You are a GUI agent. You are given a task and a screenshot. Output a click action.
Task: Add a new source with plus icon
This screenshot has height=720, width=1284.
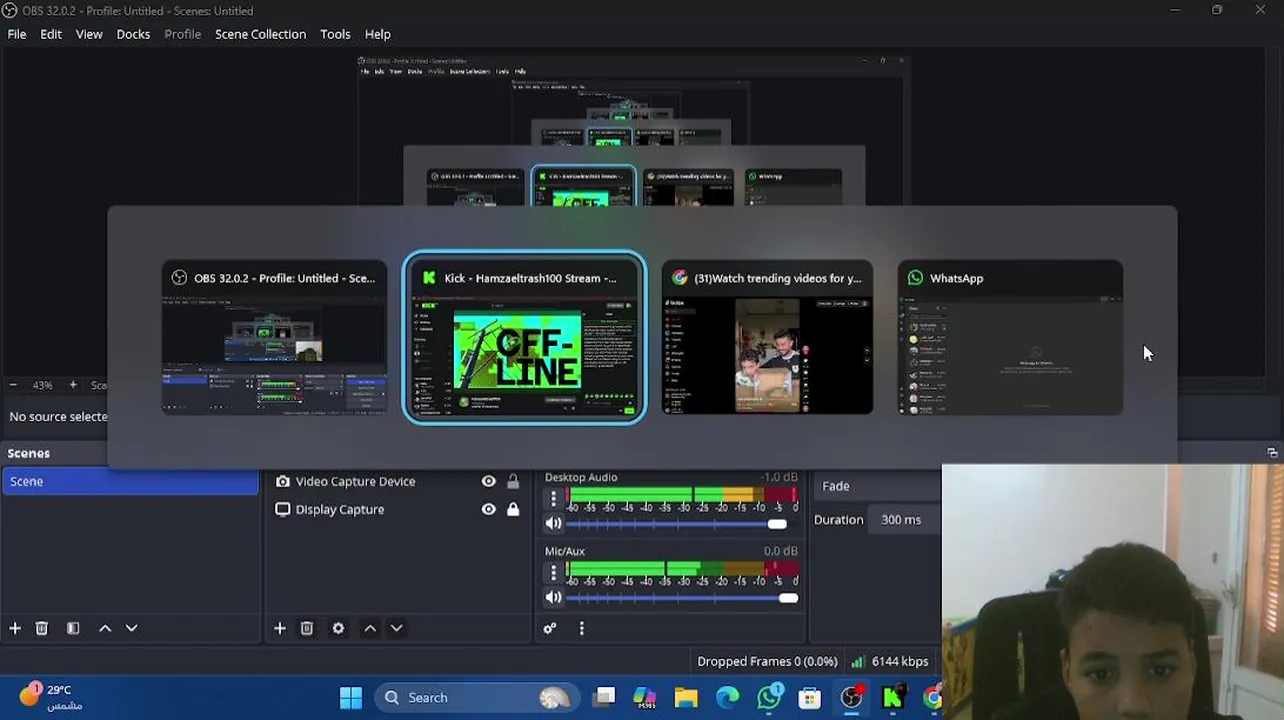pos(280,628)
